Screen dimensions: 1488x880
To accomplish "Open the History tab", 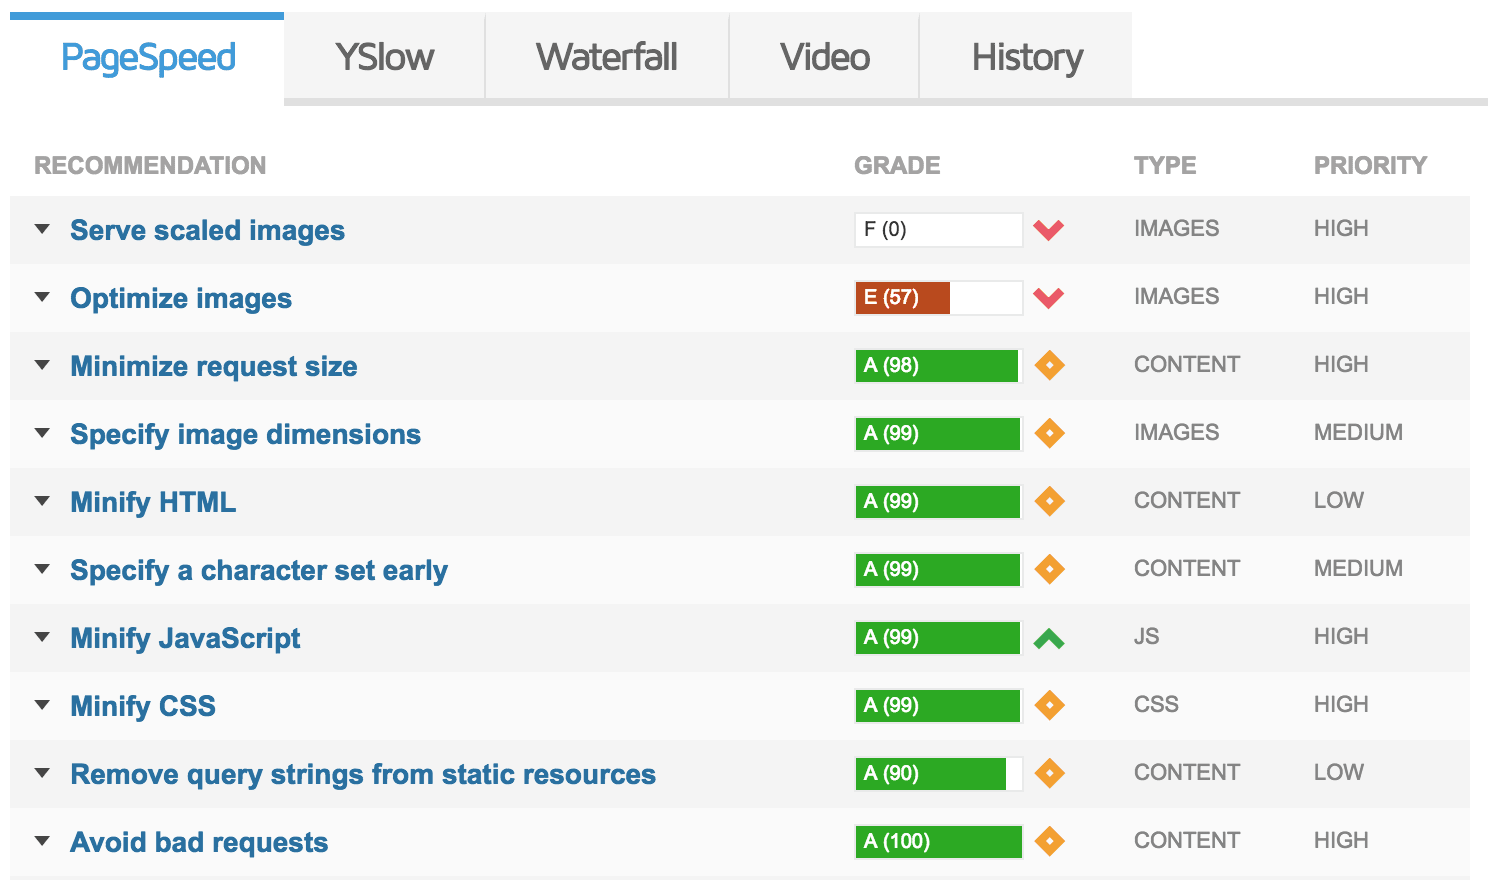I will pos(1027,57).
